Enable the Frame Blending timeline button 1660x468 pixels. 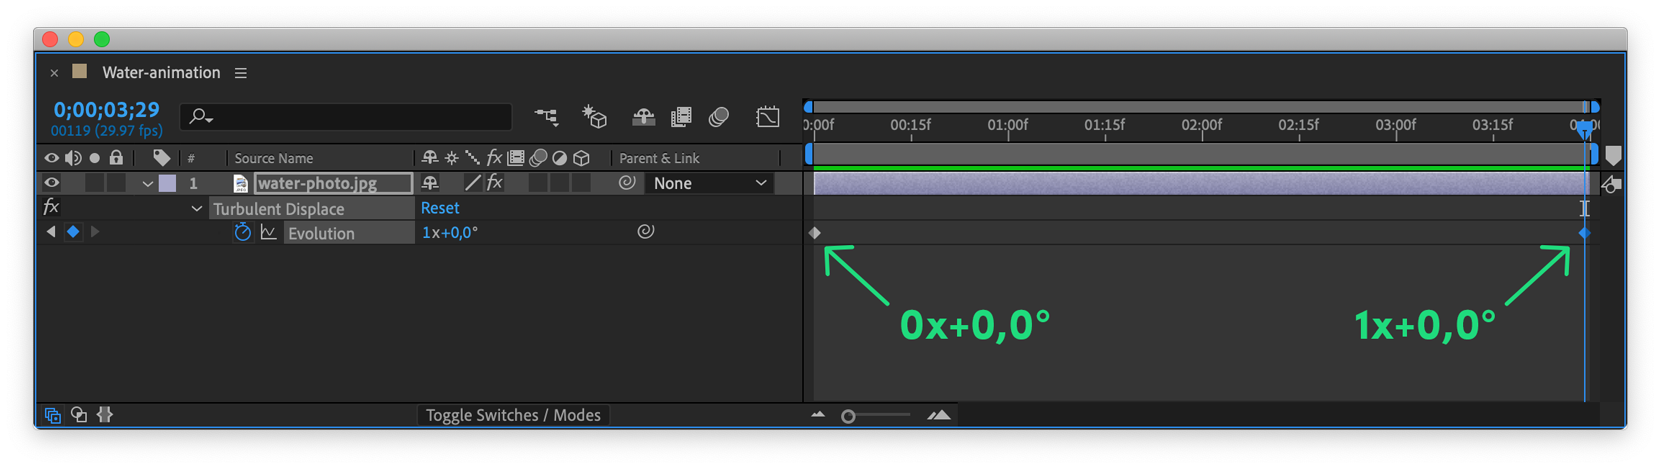click(681, 117)
